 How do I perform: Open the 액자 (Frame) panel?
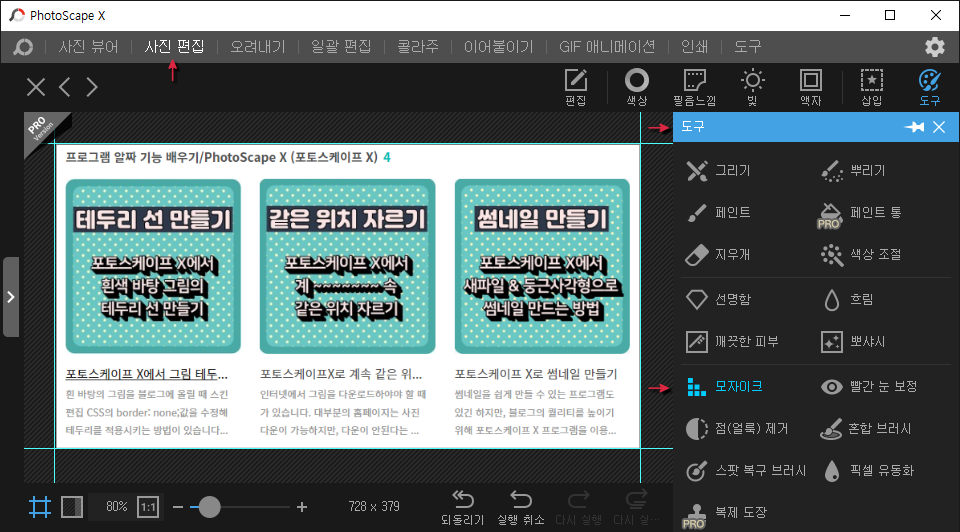tap(811, 88)
